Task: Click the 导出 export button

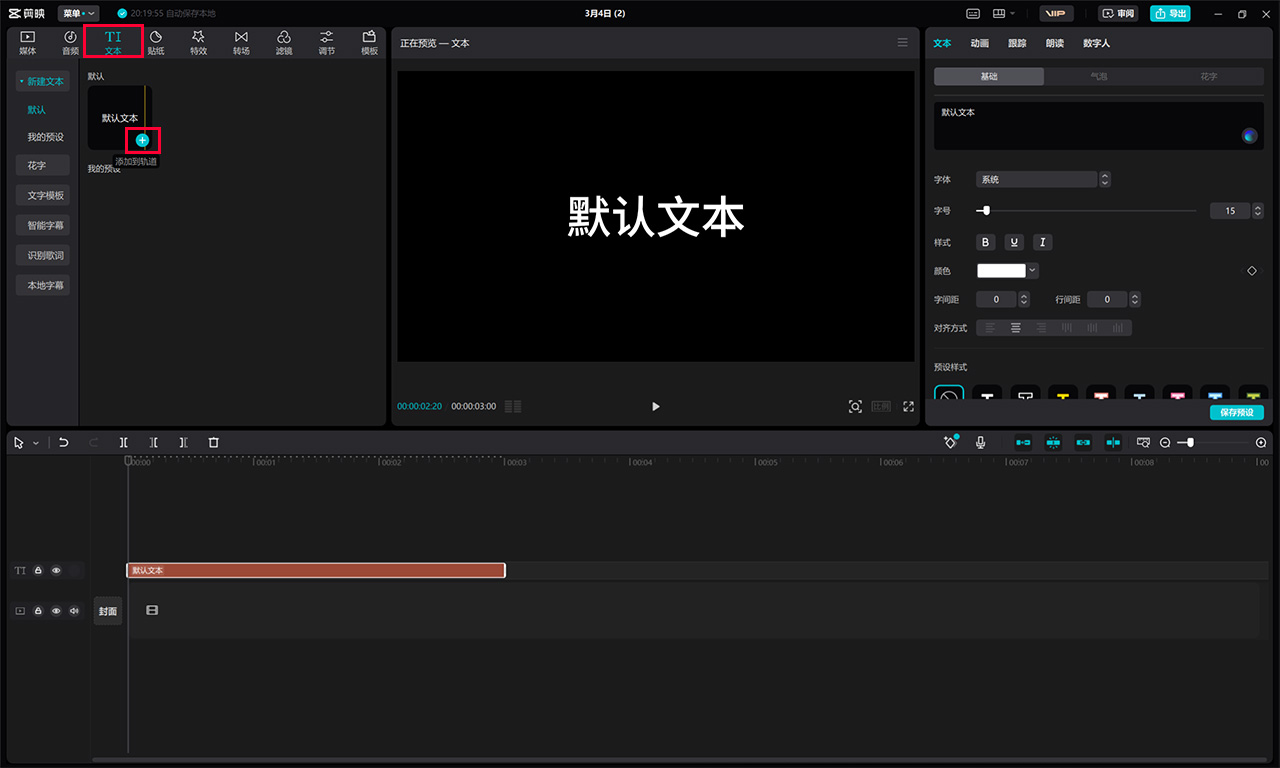Action: (1170, 13)
